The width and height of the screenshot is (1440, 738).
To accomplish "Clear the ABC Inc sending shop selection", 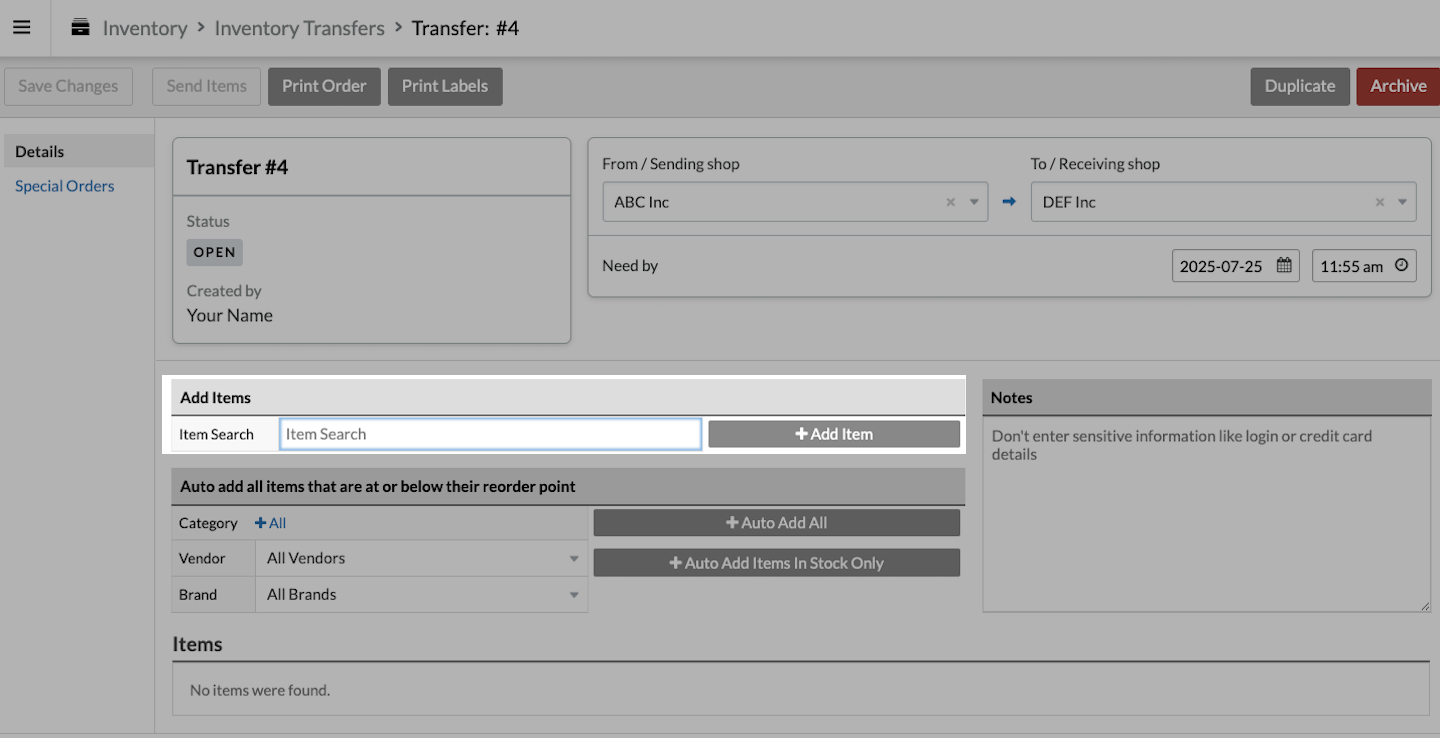I will [x=951, y=202].
